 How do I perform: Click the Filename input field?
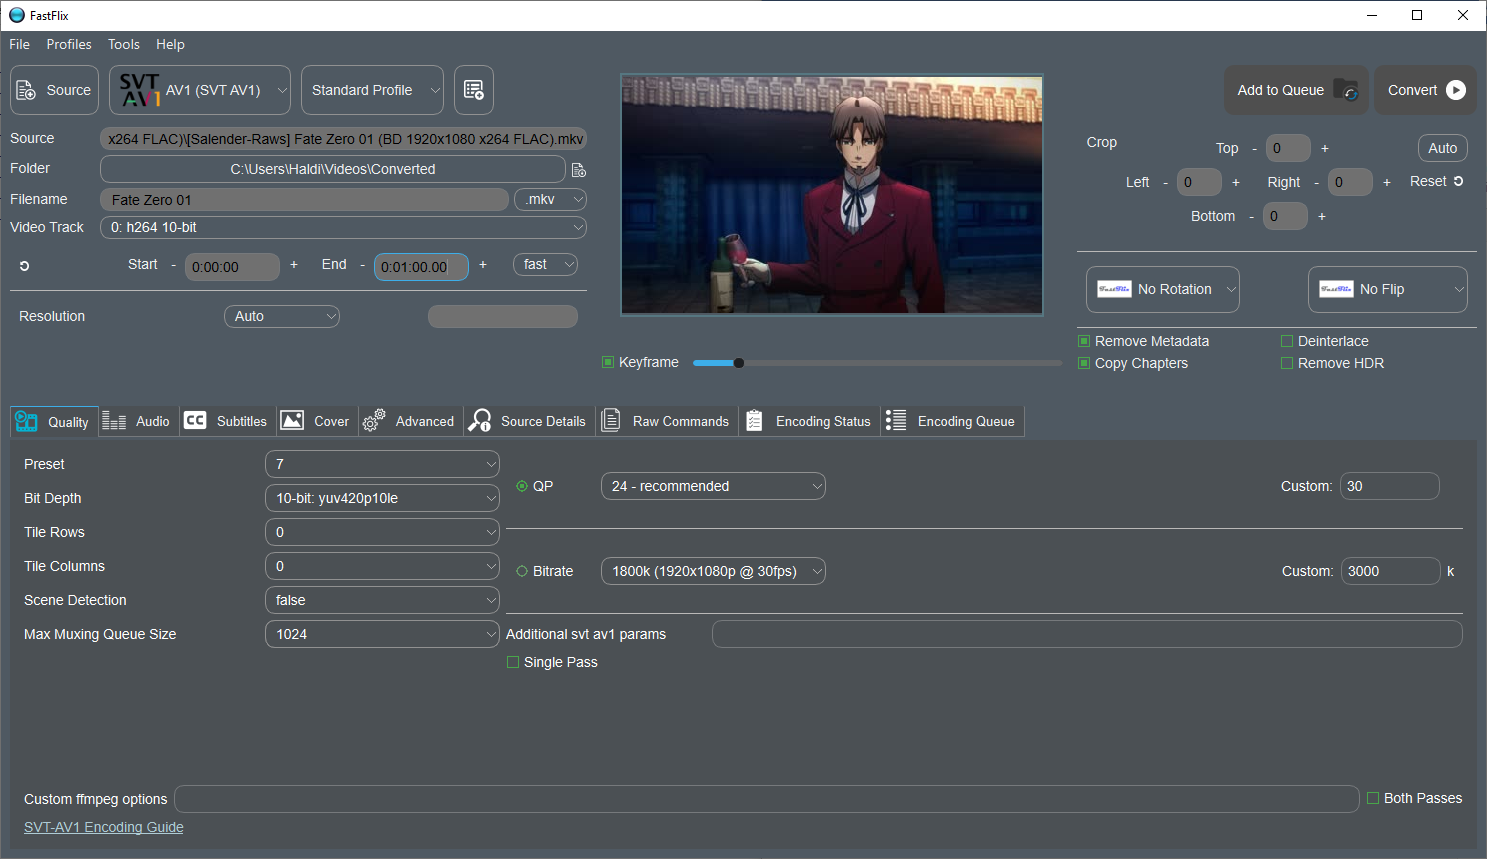click(x=304, y=200)
